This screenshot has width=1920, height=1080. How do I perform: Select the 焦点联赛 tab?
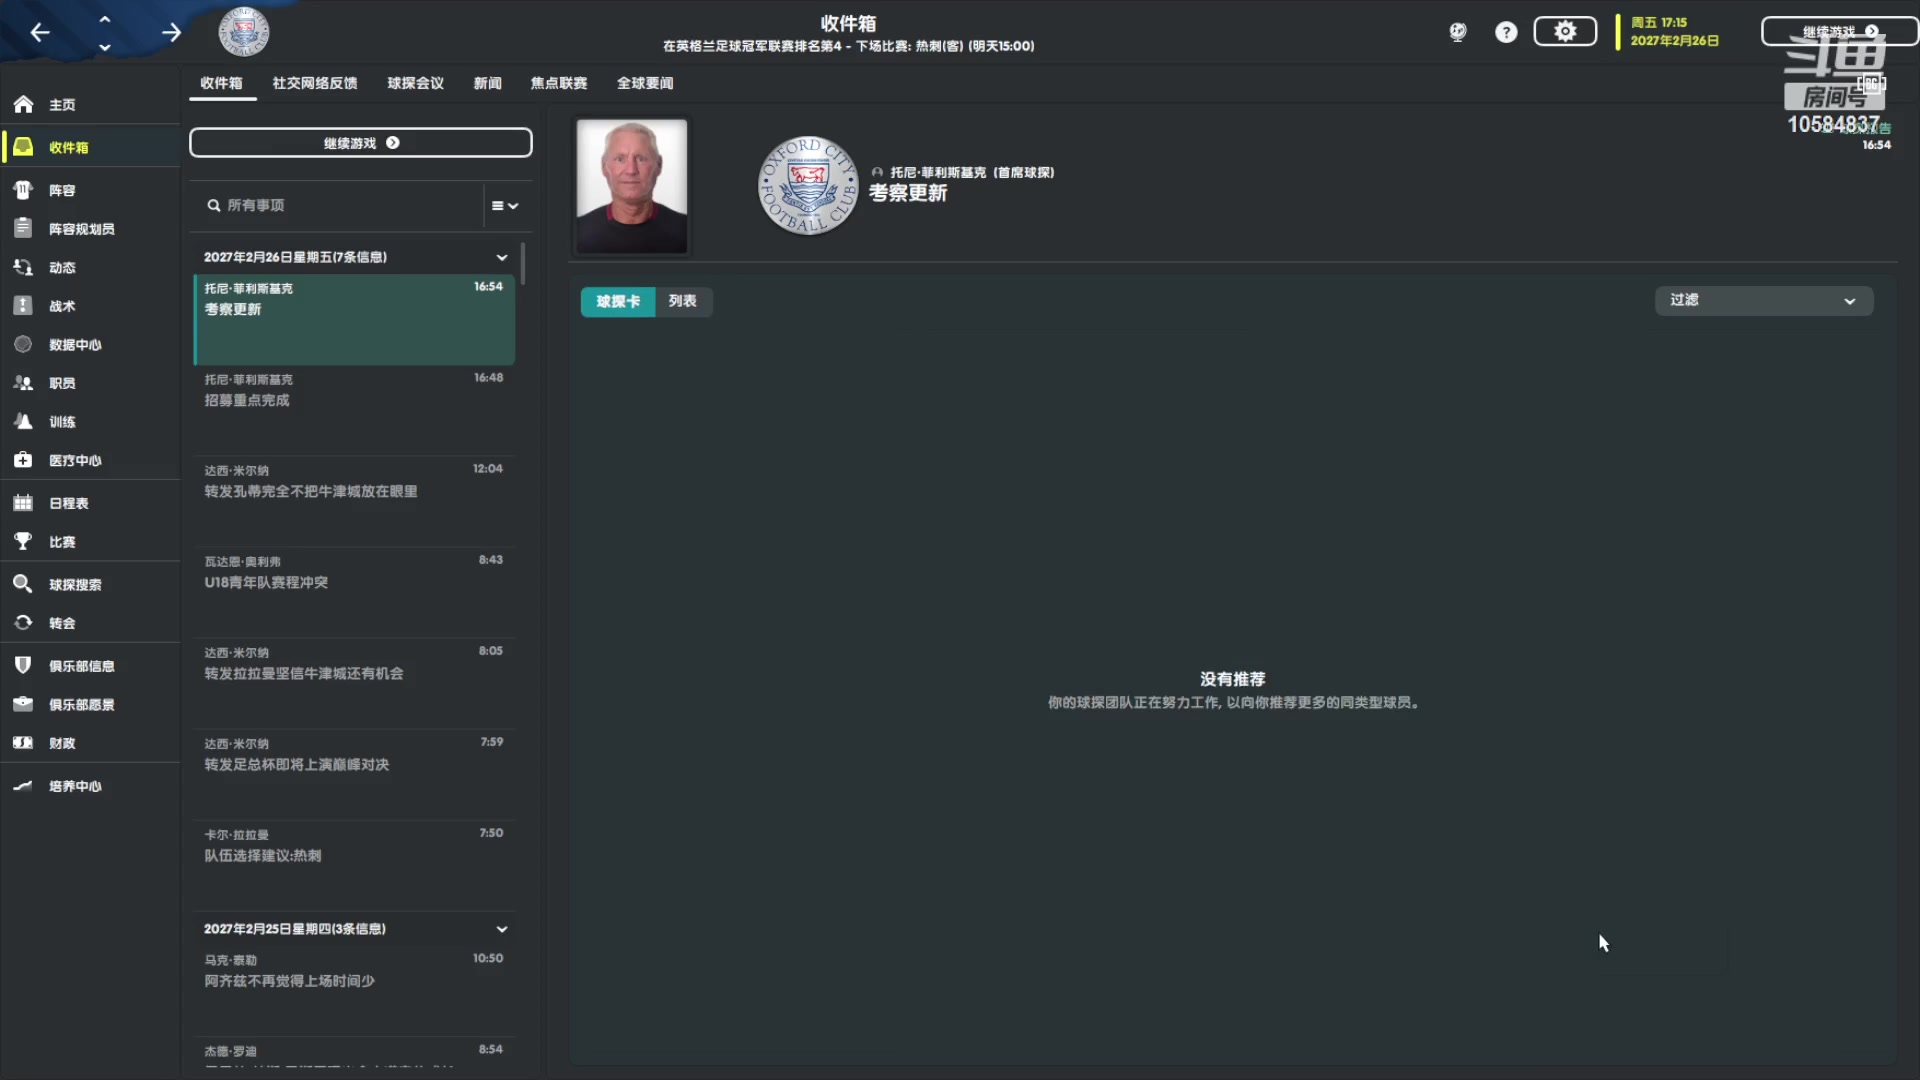click(559, 83)
